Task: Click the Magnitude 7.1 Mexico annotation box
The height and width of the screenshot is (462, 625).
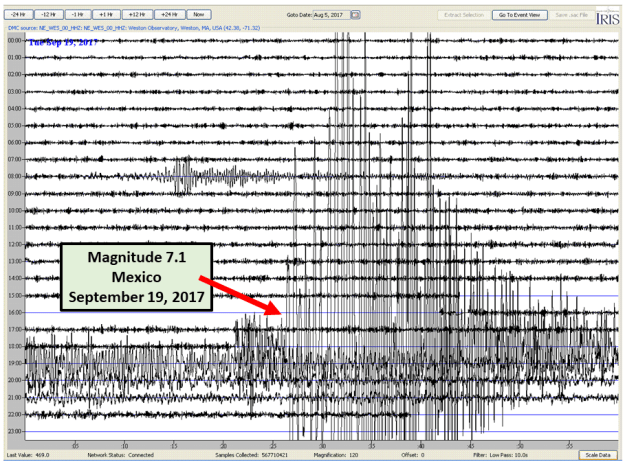Action: coord(137,275)
